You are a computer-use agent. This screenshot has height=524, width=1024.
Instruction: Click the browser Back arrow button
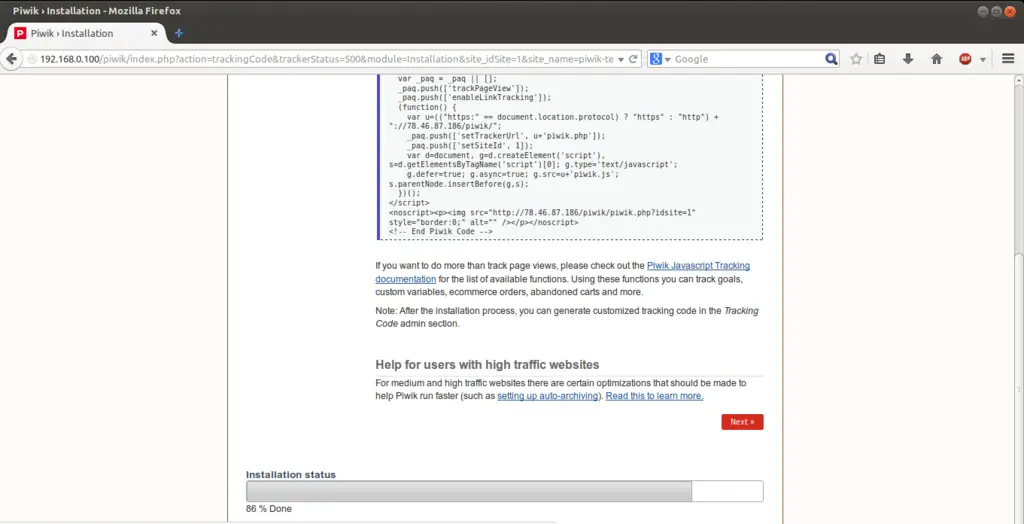coord(11,59)
